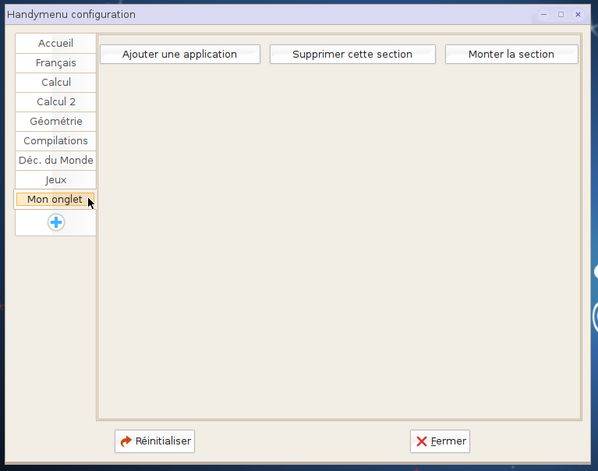Click Supprimer cette section button

click(x=352, y=54)
